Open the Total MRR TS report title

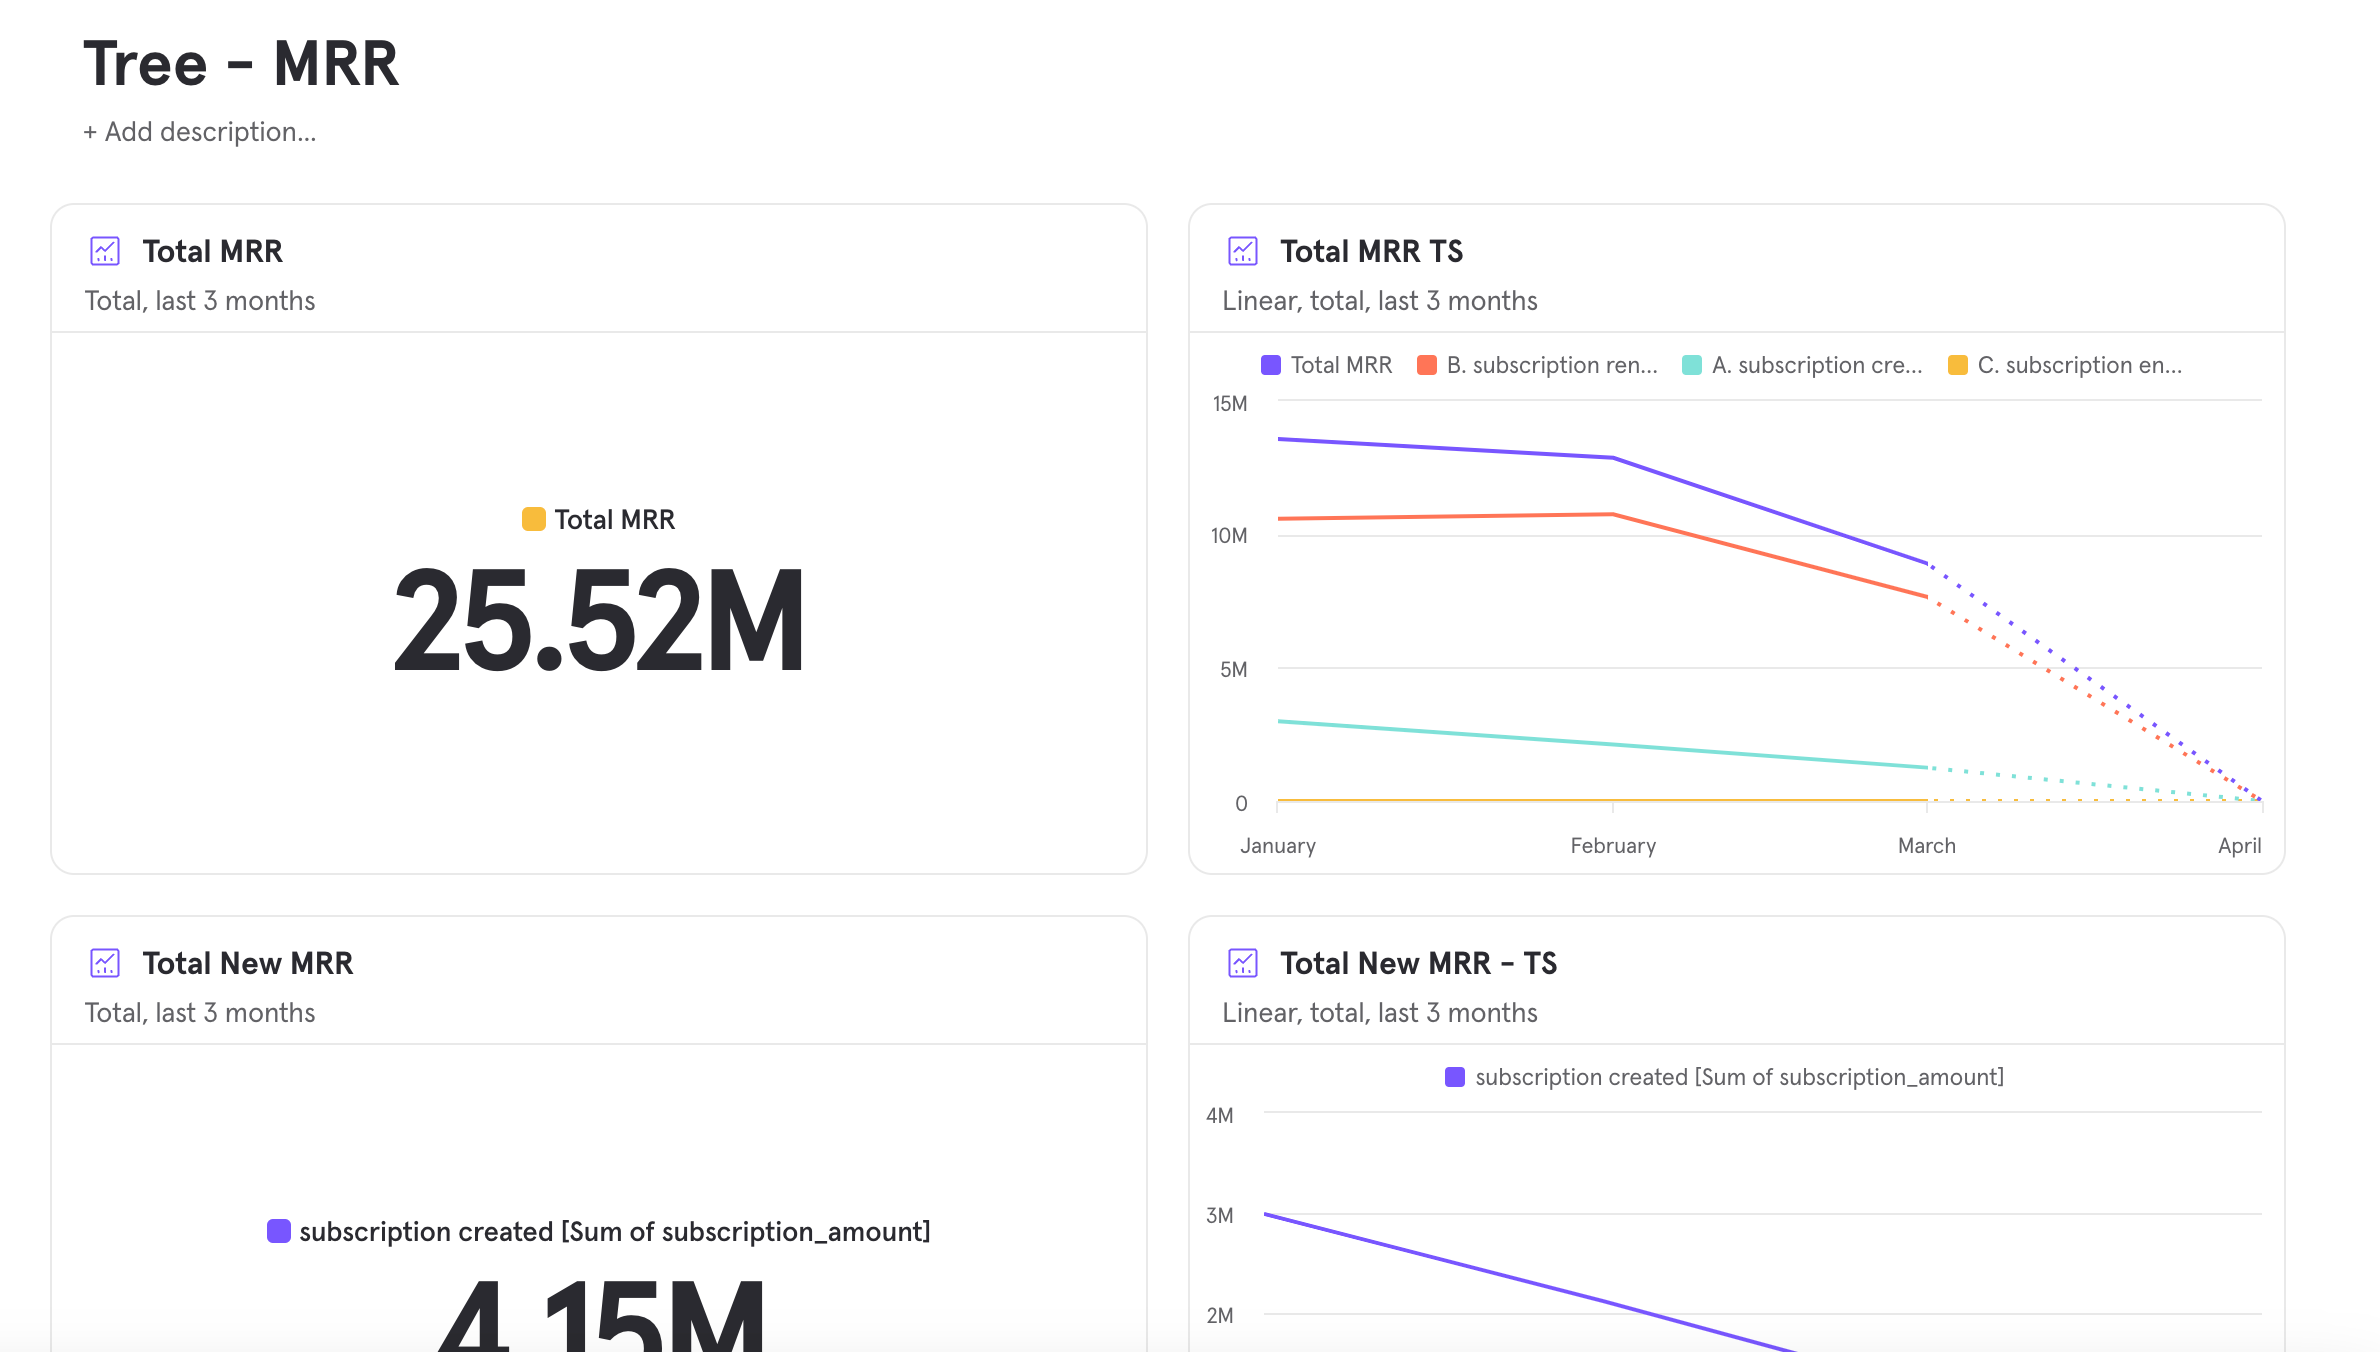pyautogui.click(x=1371, y=251)
